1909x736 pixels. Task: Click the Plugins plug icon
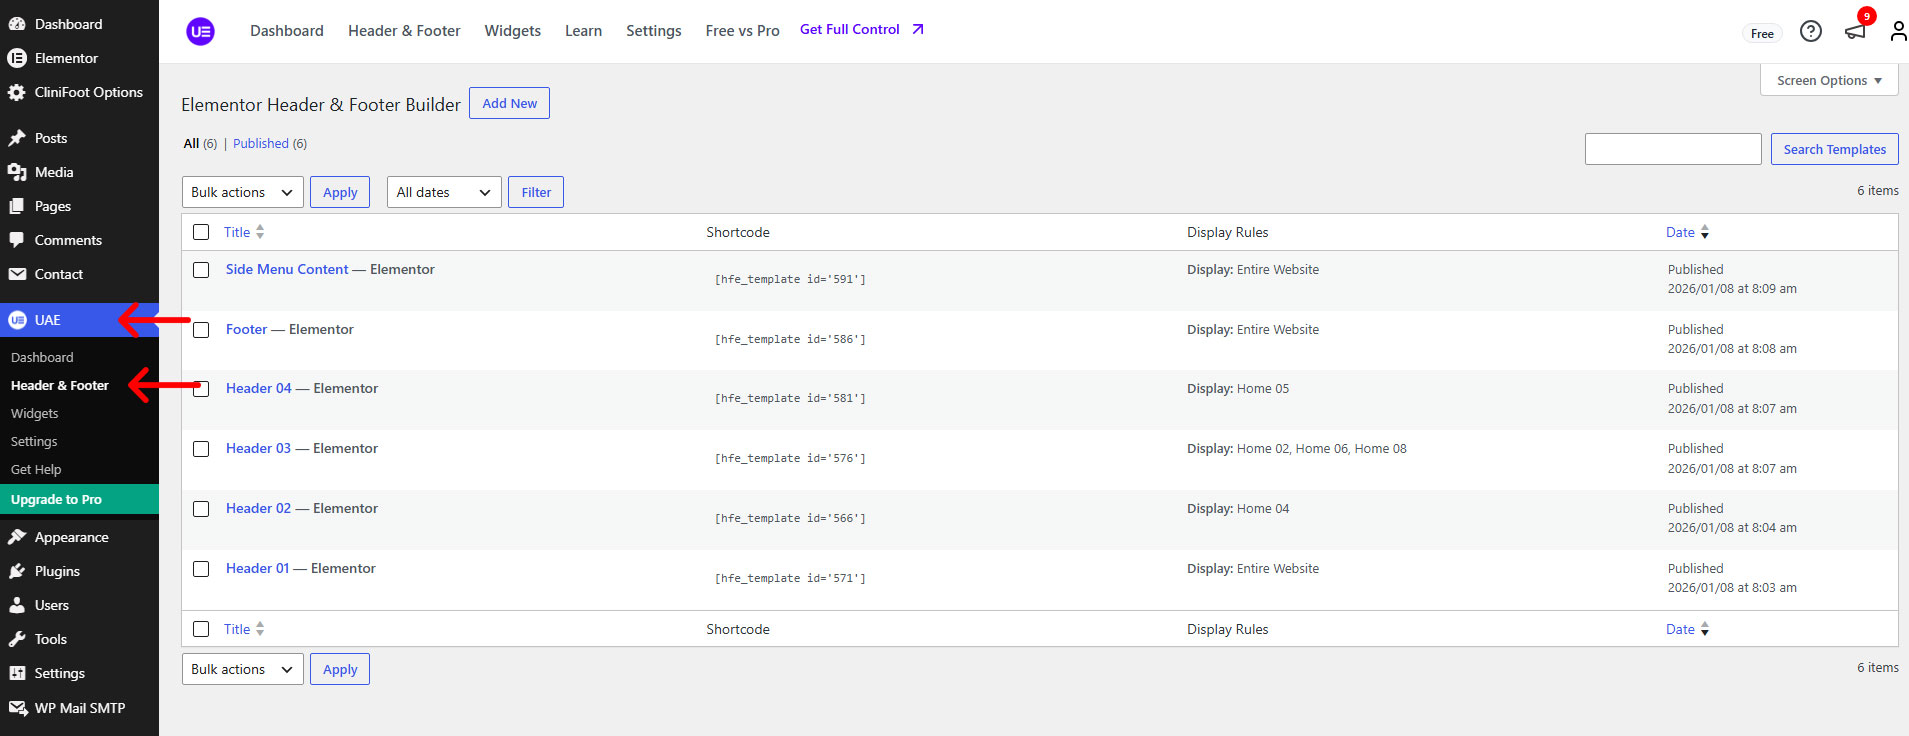17,571
